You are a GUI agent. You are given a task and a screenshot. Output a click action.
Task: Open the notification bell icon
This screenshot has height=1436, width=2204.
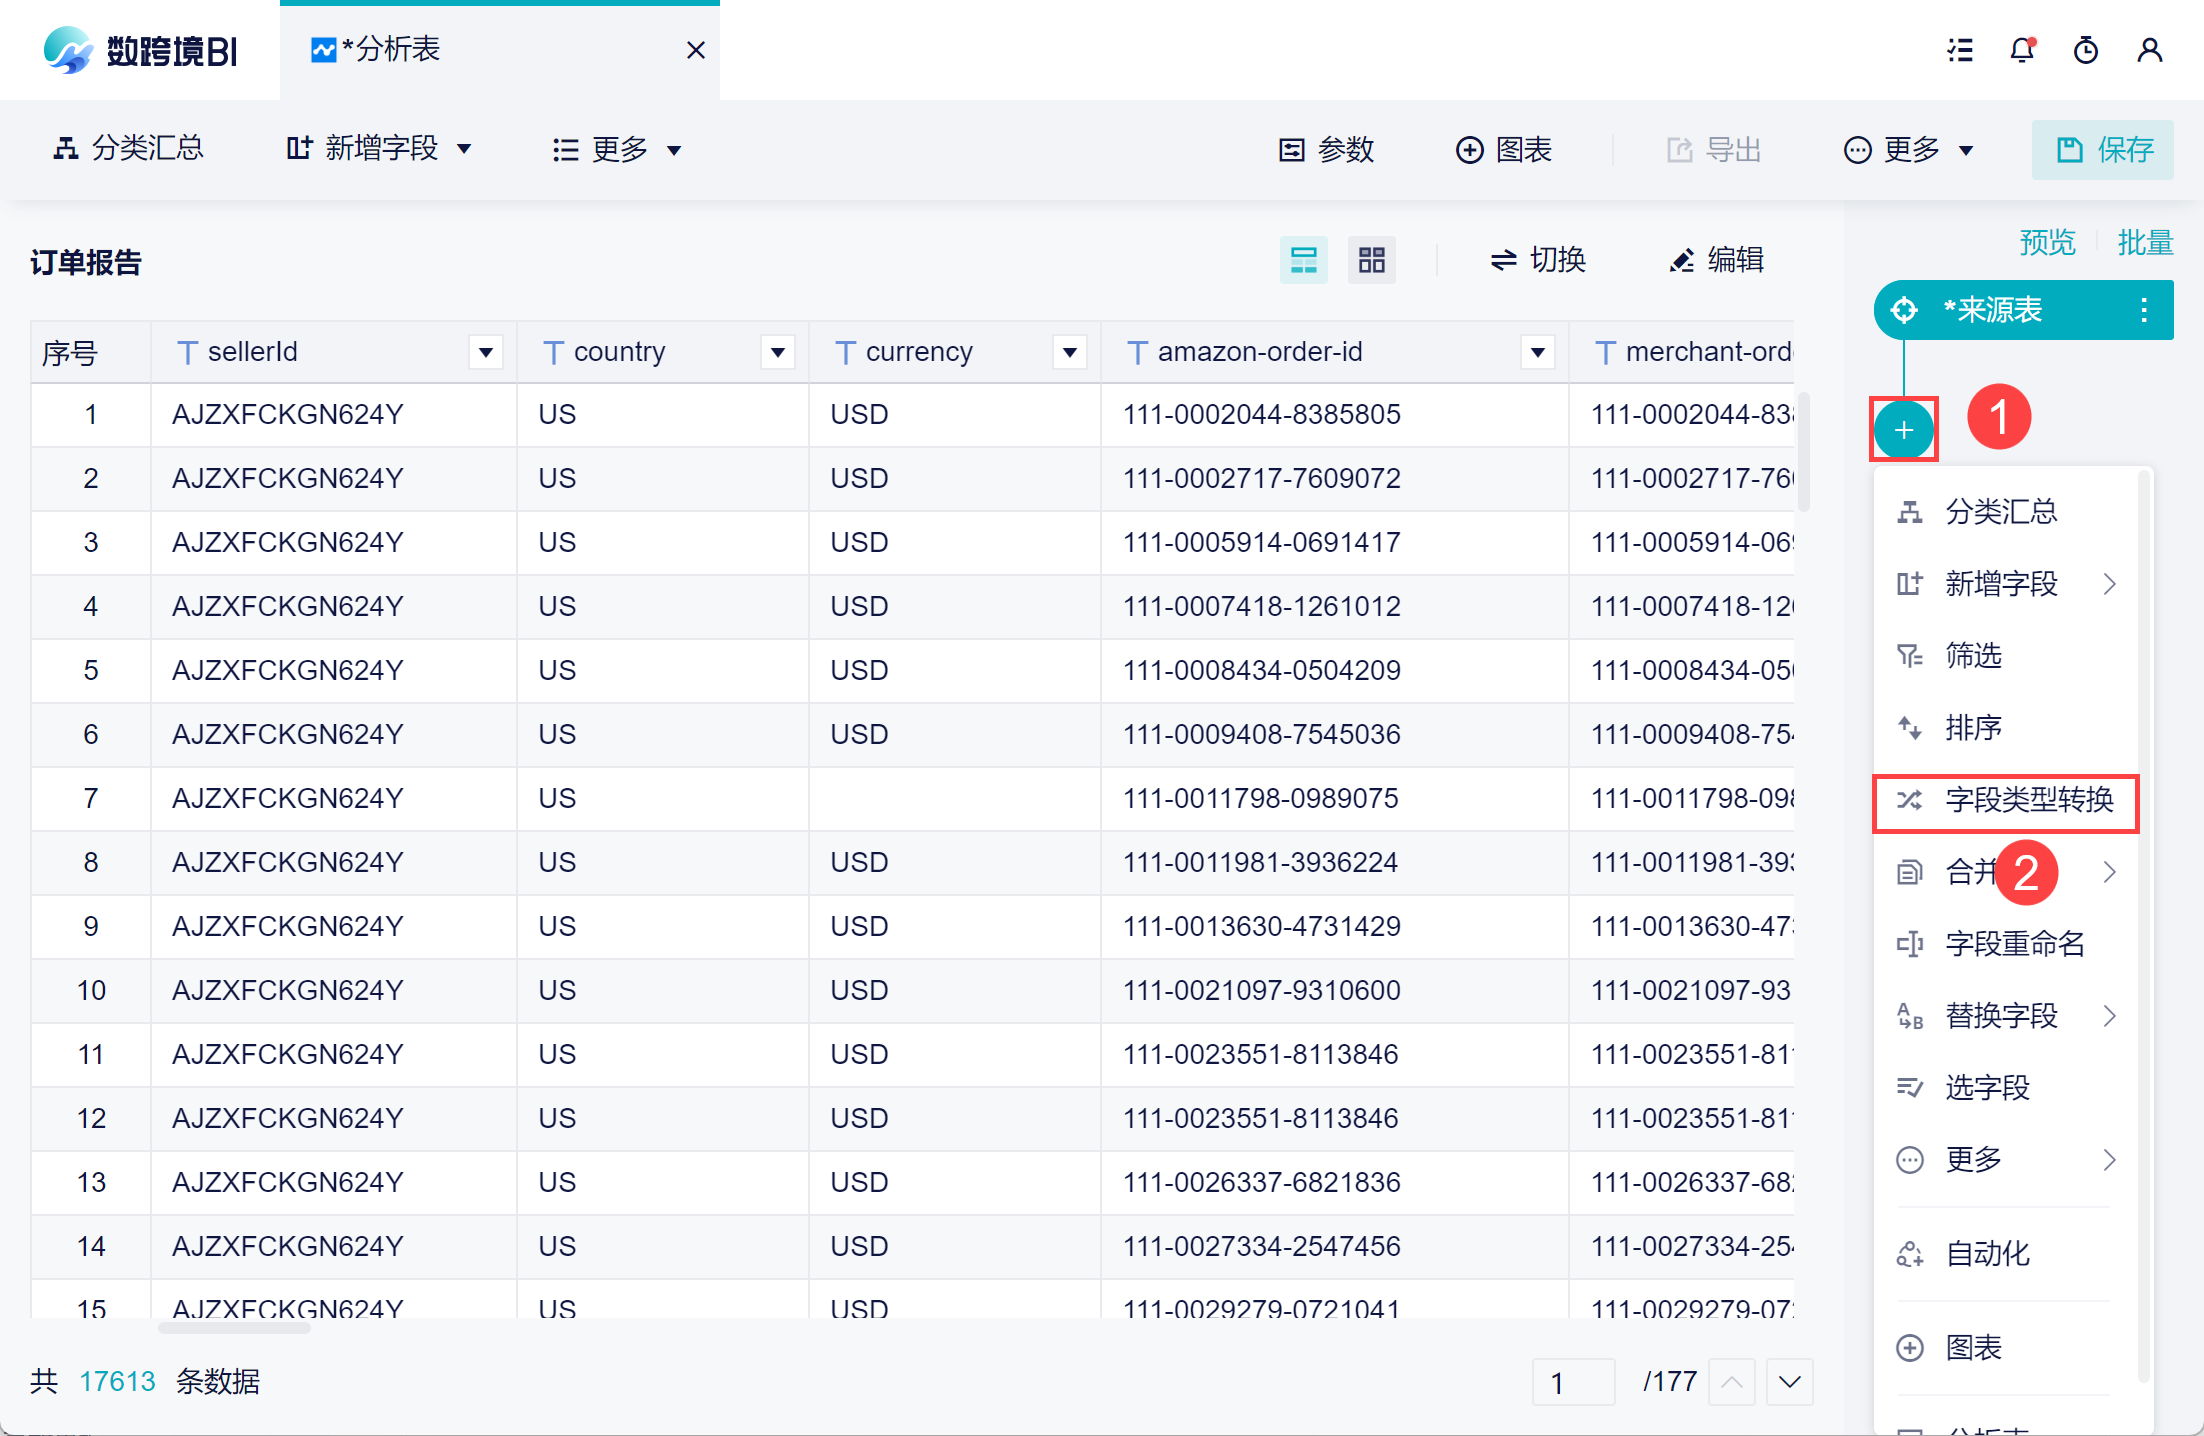pos(2022,50)
